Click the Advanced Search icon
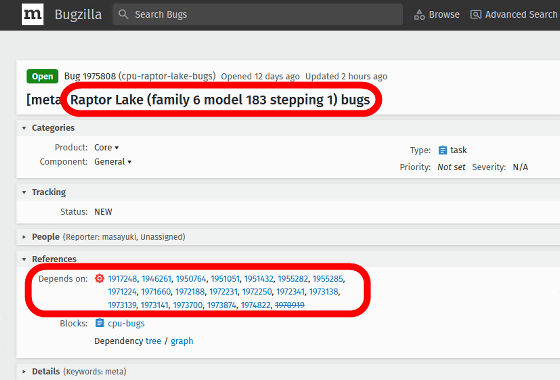The height and width of the screenshot is (380, 560). click(x=475, y=15)
